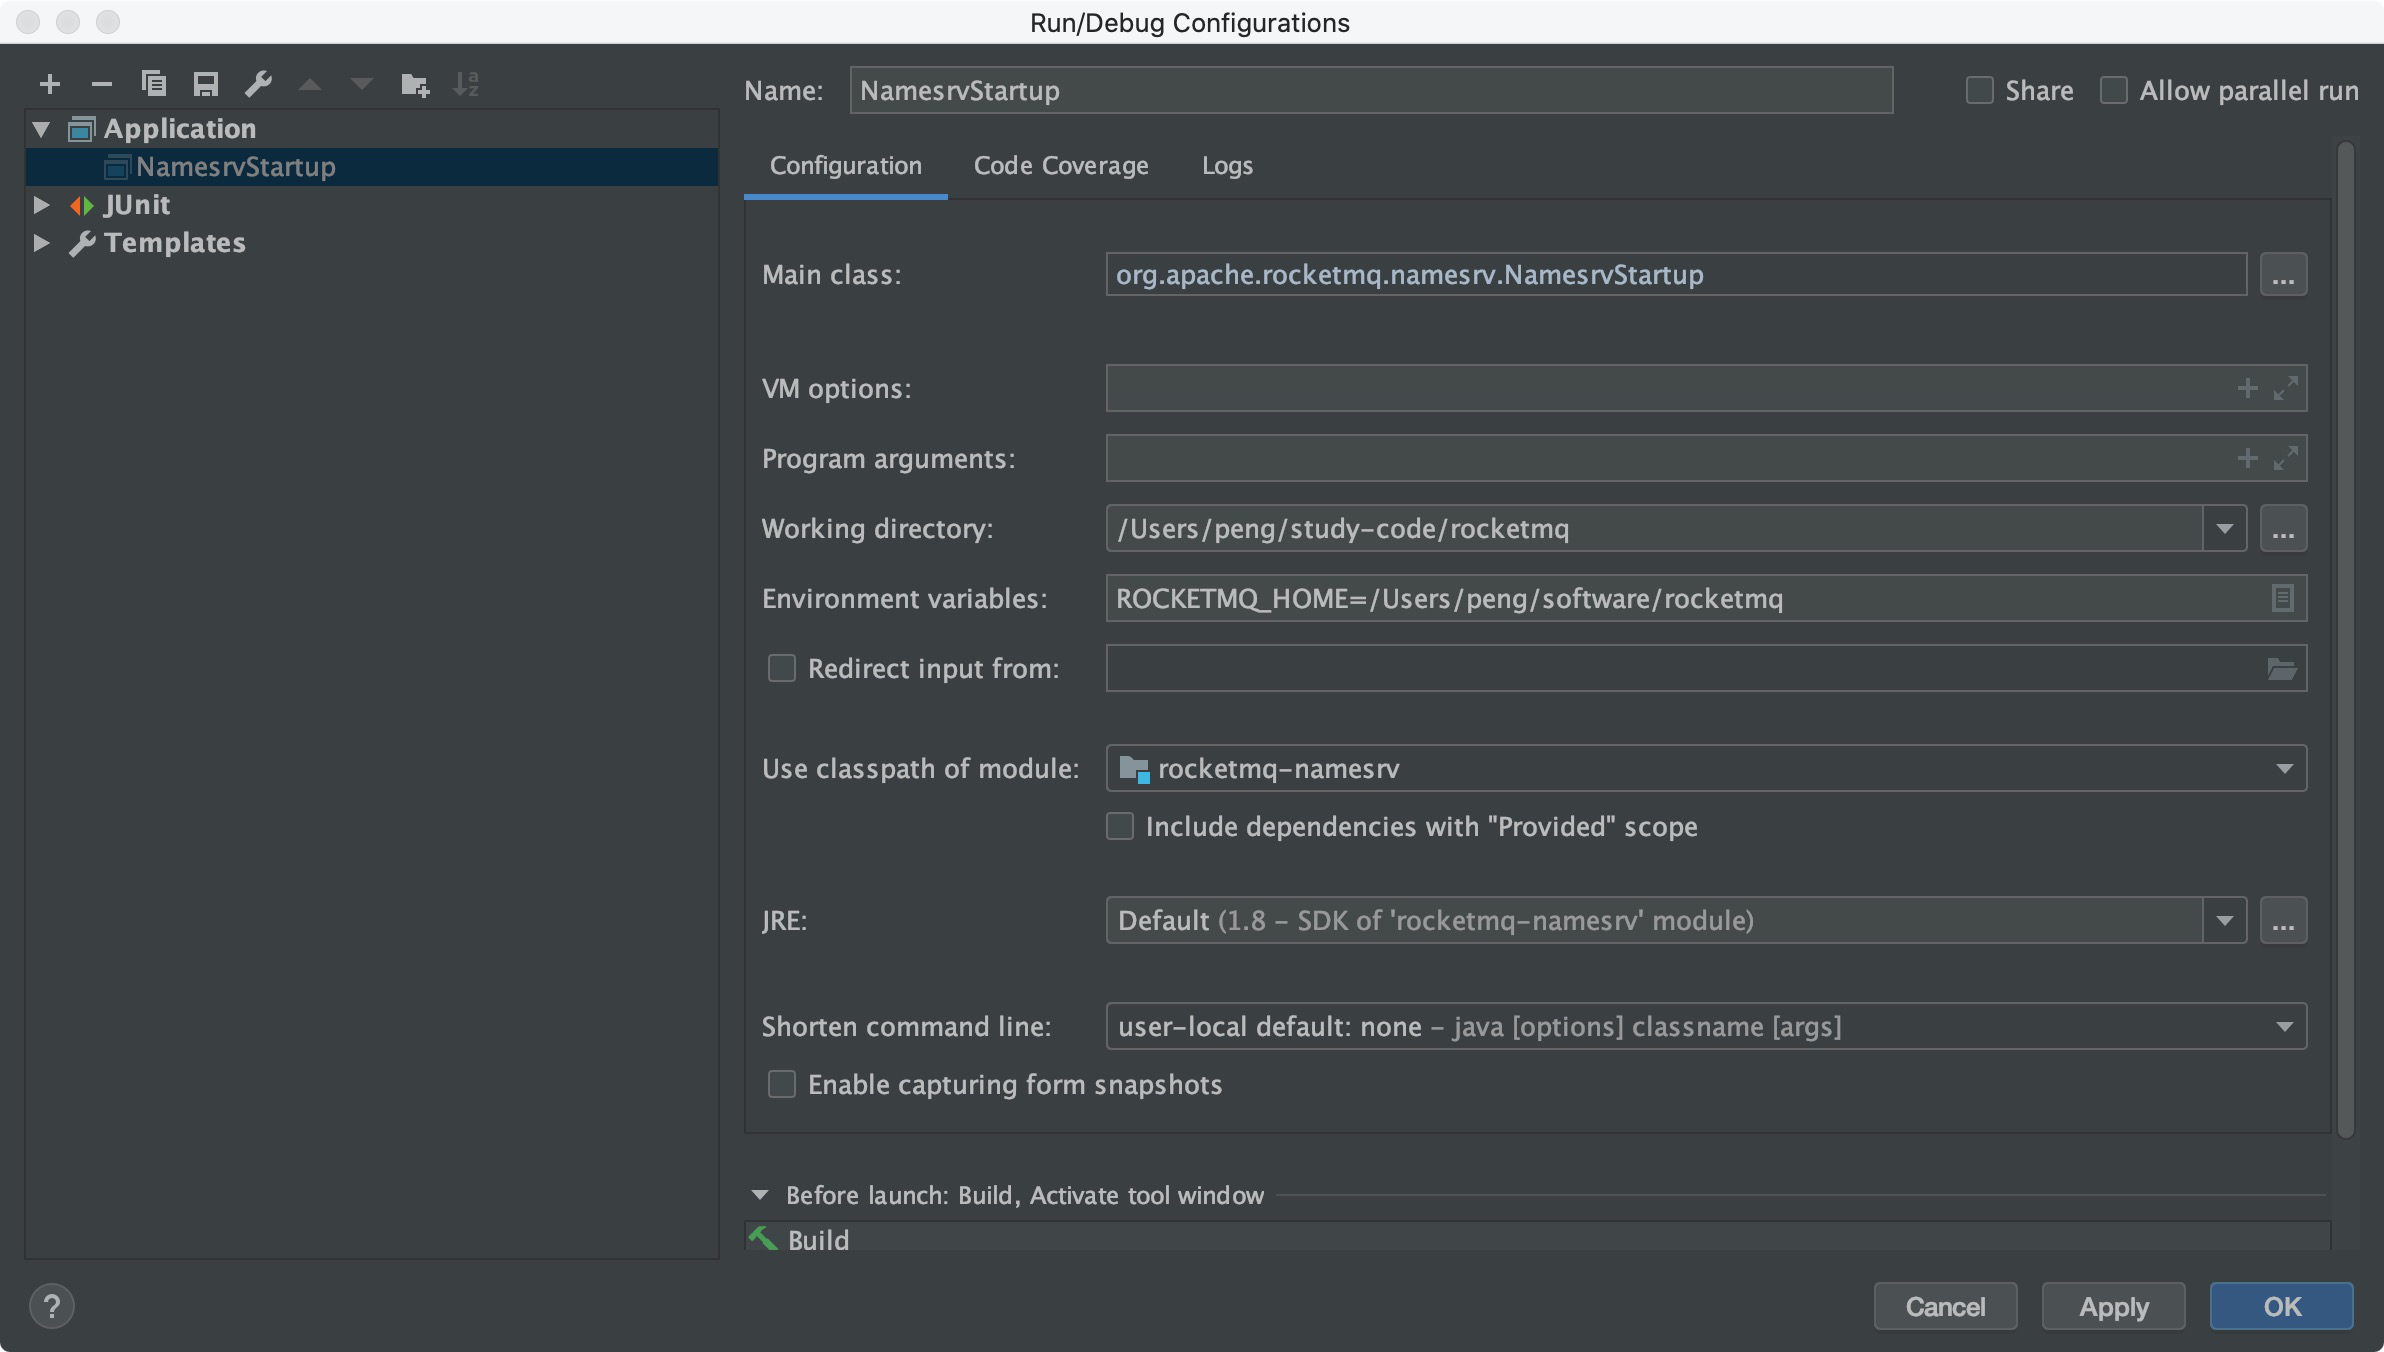Open the Shorten command line dropdown
The image size is (2384, 1352).
coord(2284,1027)
